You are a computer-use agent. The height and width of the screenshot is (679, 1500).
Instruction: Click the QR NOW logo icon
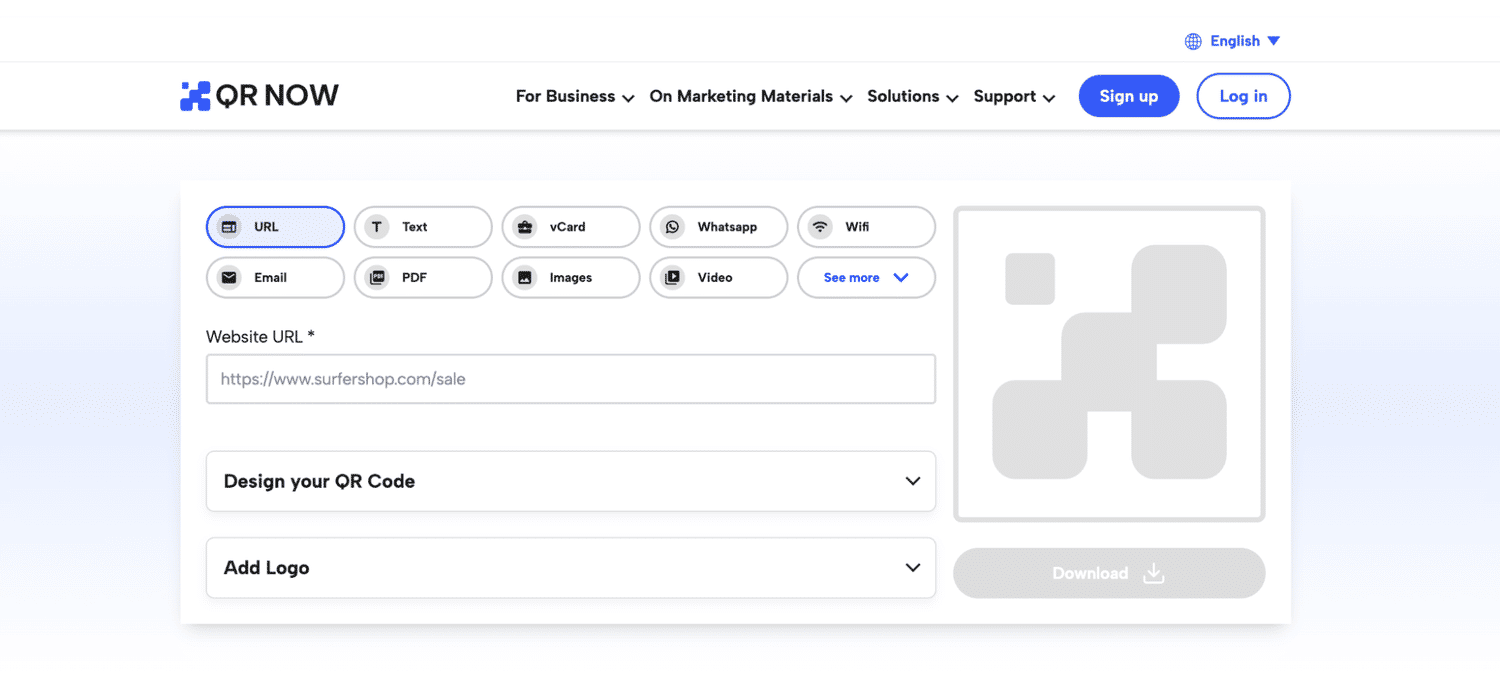click(195, 96)
